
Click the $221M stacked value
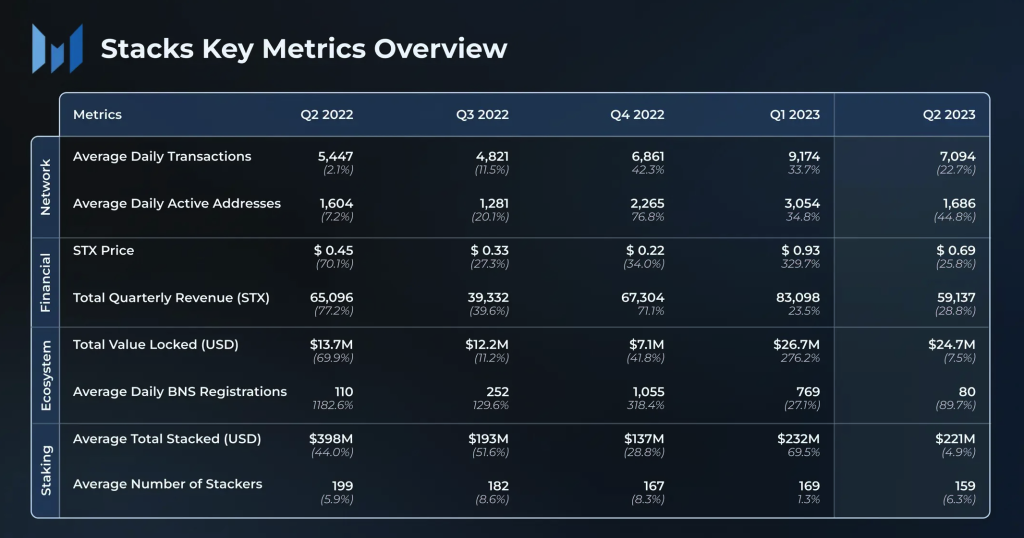[955, 439]
